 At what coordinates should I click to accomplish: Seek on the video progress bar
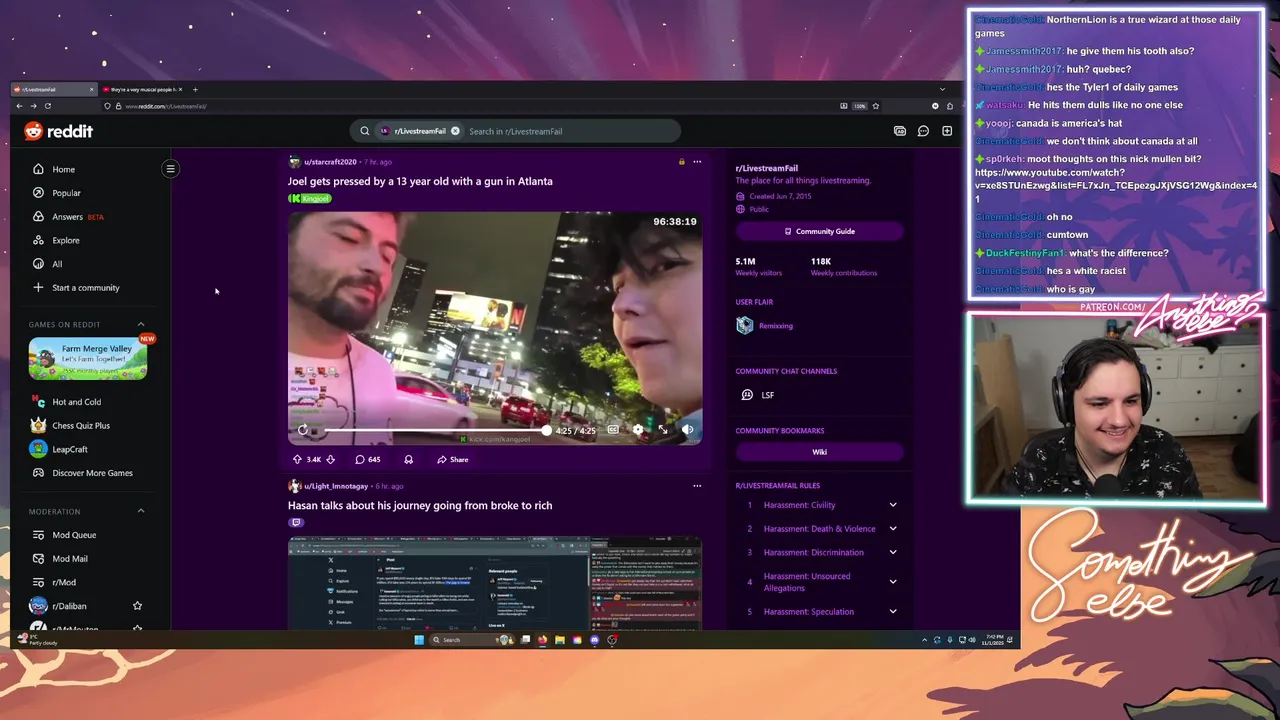click(x=435, y=431)
